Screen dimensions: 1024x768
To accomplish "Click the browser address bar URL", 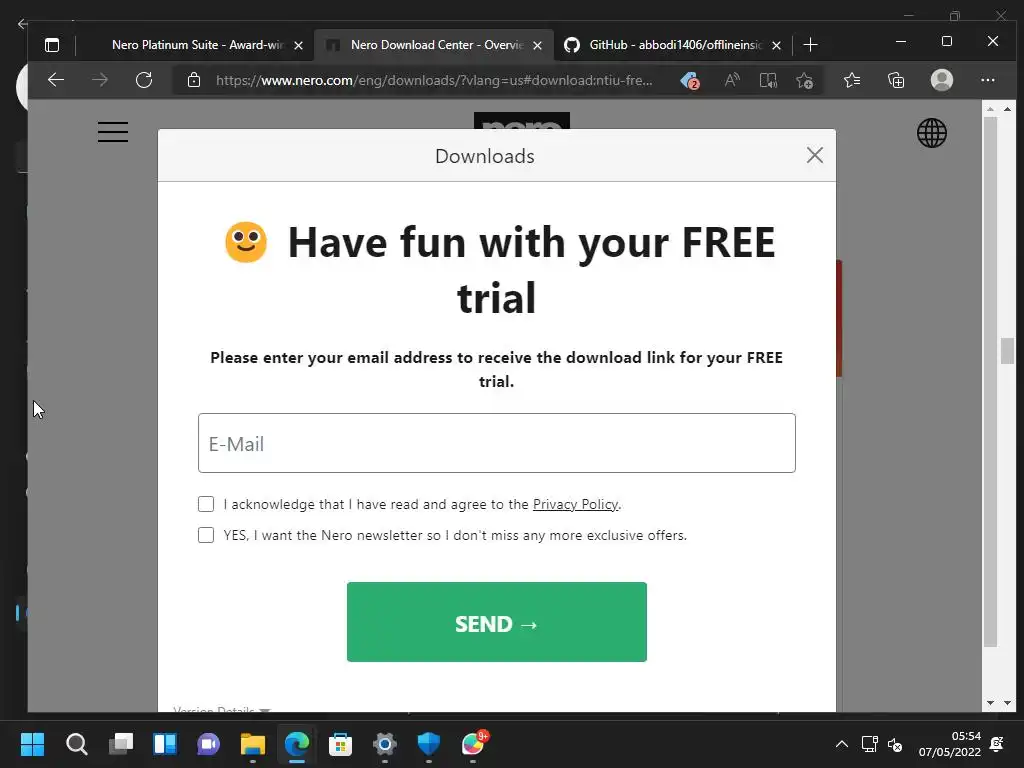I will coord(434,80).
